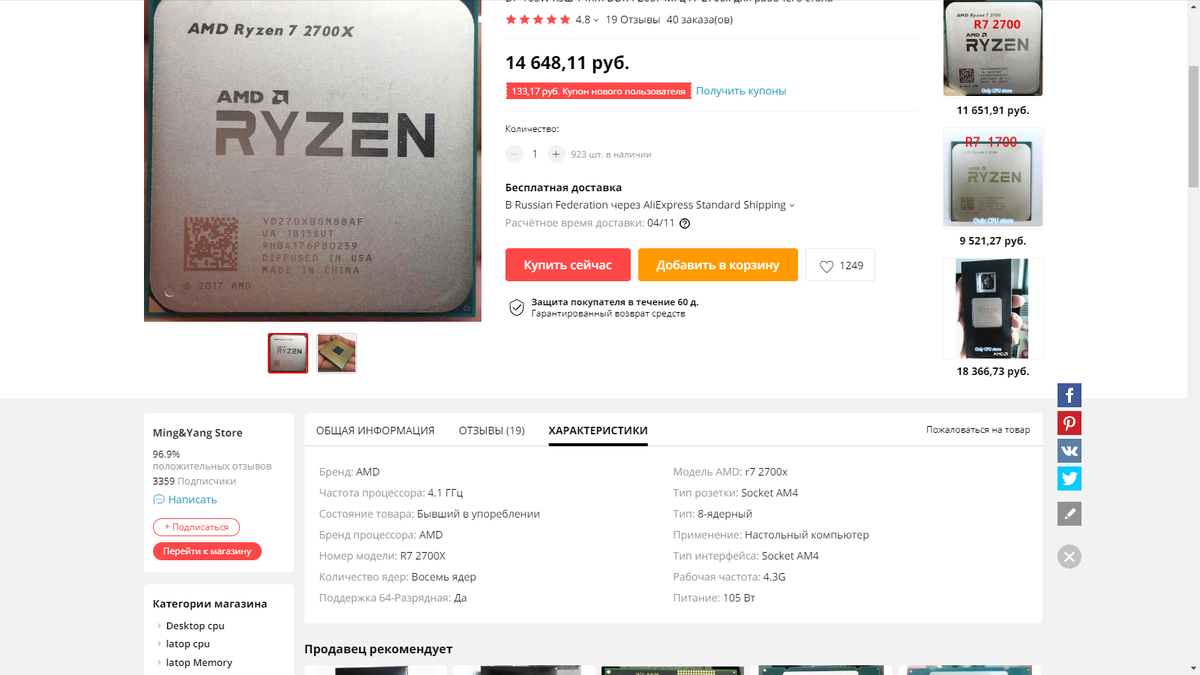Open the delivery date help icon
Image resolution: width=1200 pixels, height=675 pixels.
click(x=685, y=224)
